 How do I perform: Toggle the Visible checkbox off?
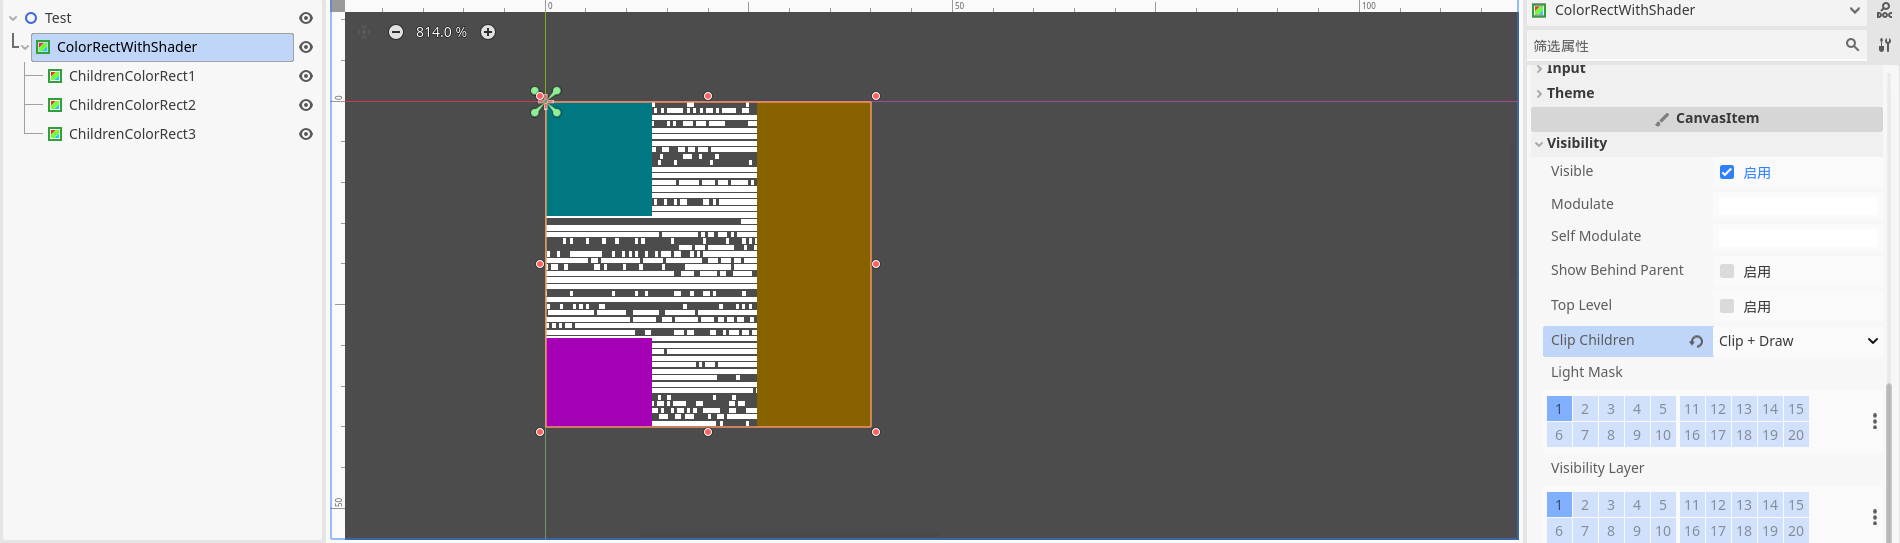1727,172
